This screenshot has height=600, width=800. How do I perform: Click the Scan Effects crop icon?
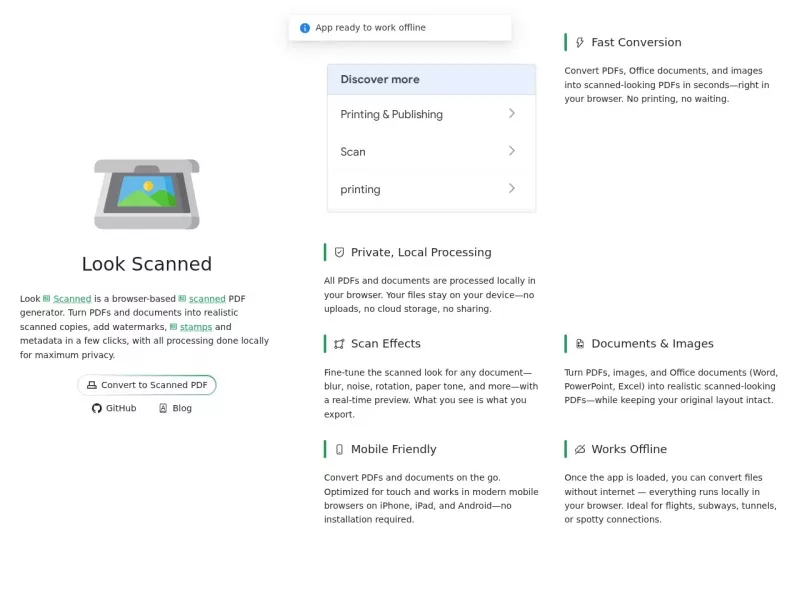tap(339, 344)
